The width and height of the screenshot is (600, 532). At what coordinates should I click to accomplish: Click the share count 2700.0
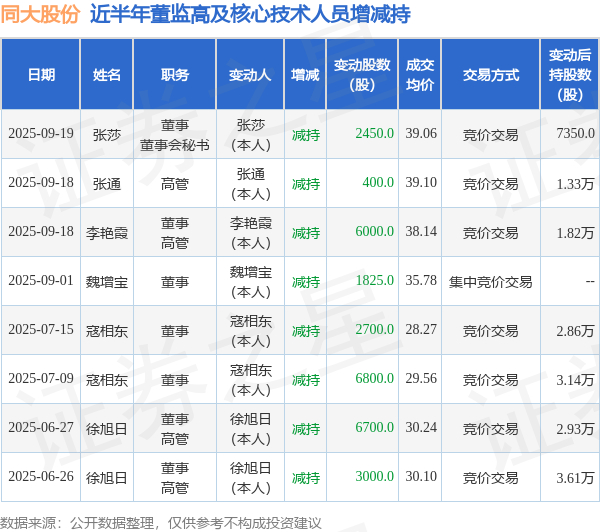coord(374,330)
